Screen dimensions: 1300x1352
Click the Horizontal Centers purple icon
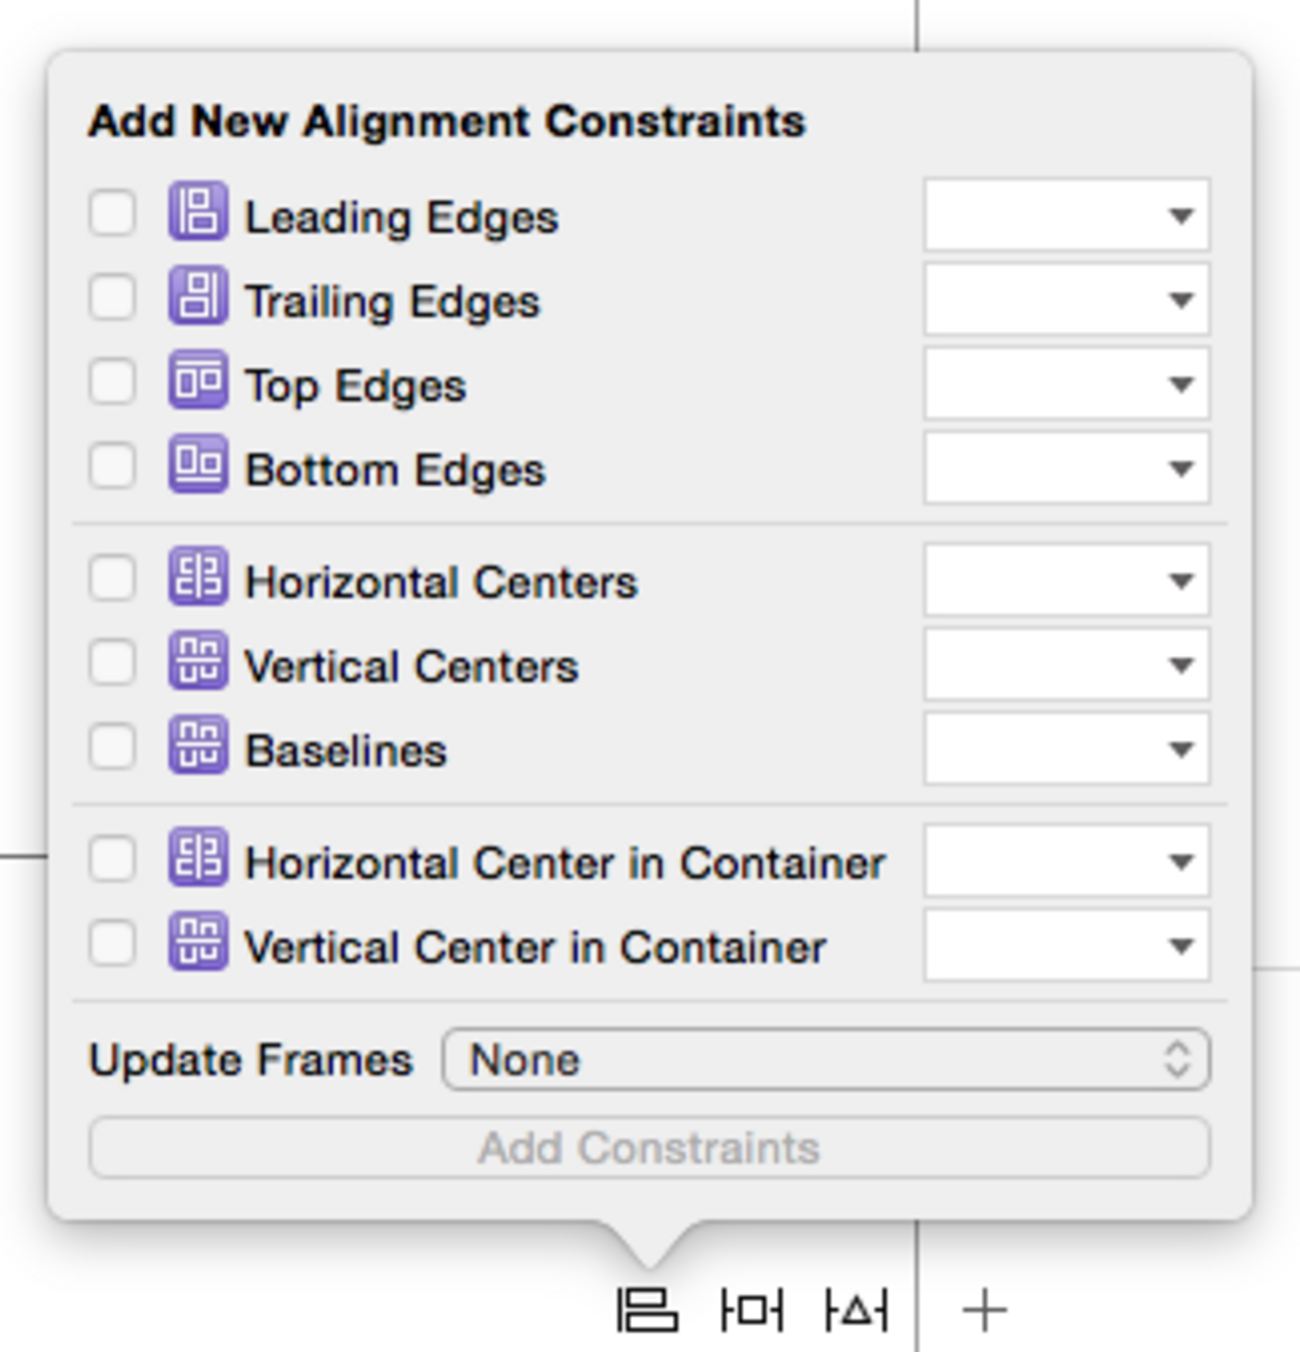(x=198, y=577)
